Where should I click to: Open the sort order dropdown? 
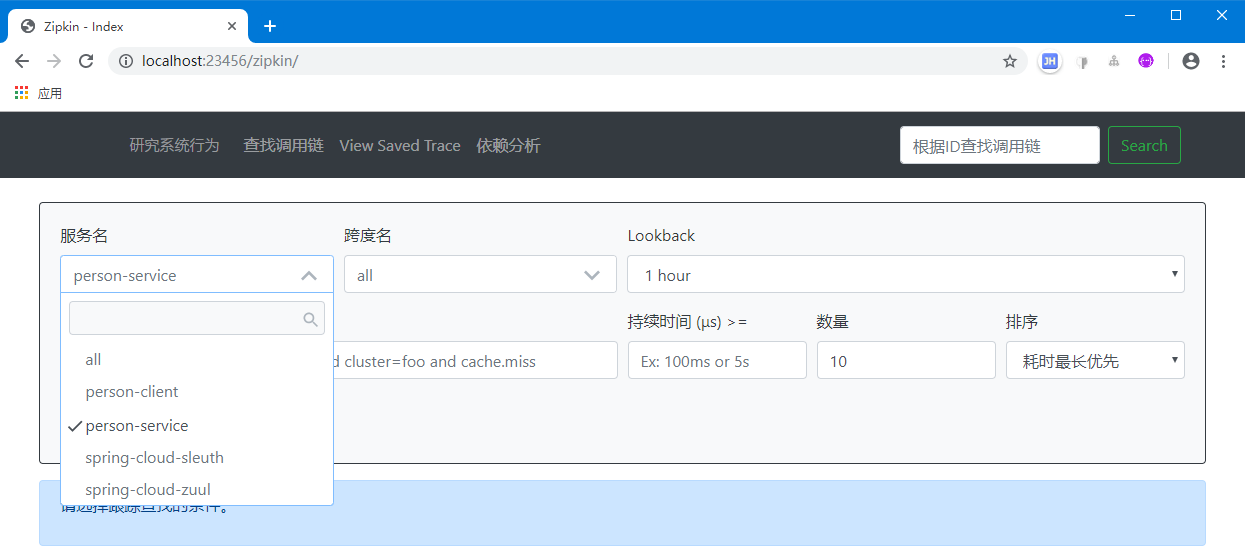1094,361
